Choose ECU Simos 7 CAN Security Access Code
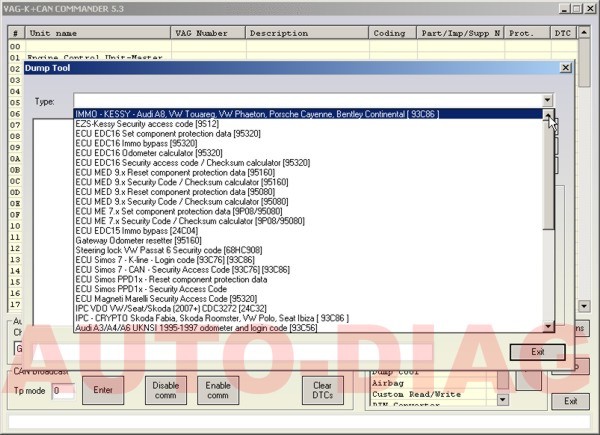Viewport: 600px width, 435px height. pyautogui.click(x=308, y=270)
